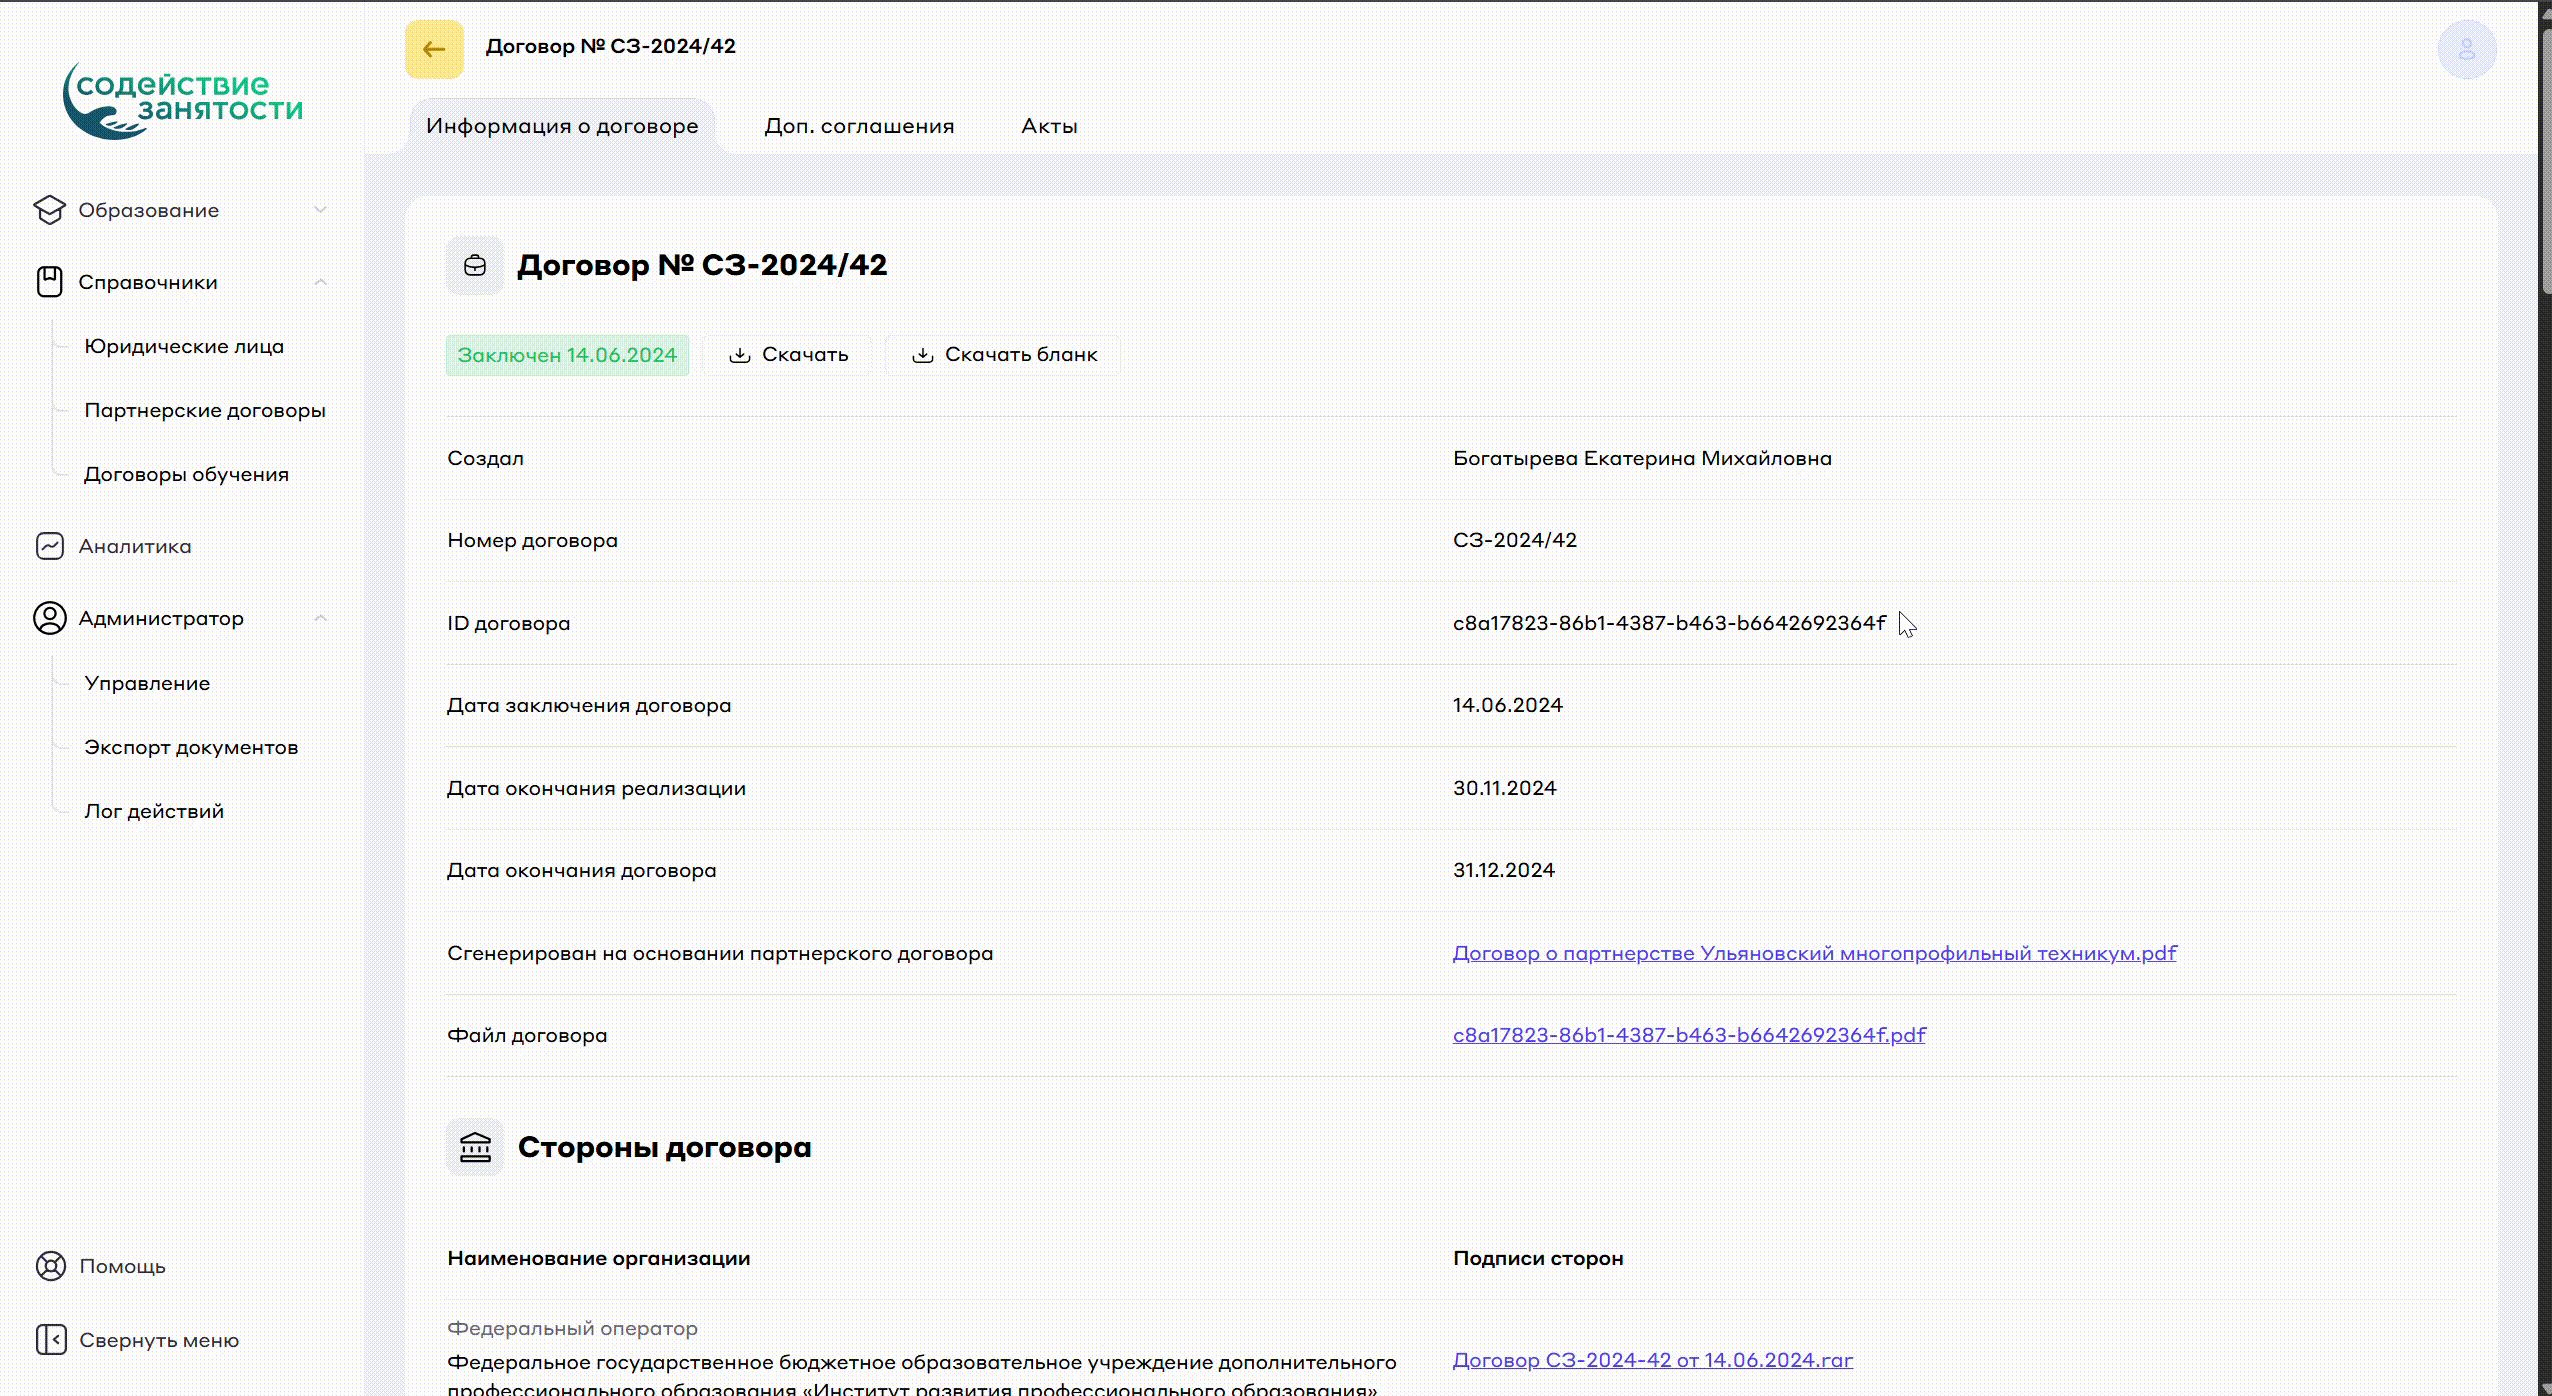Click the yellow back arrow button
Viewport: 2552px width, 1396px height.
[x=434, y=49]
